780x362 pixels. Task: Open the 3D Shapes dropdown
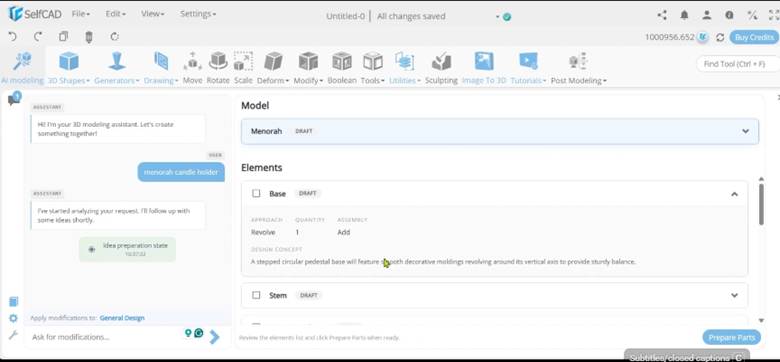69,67
